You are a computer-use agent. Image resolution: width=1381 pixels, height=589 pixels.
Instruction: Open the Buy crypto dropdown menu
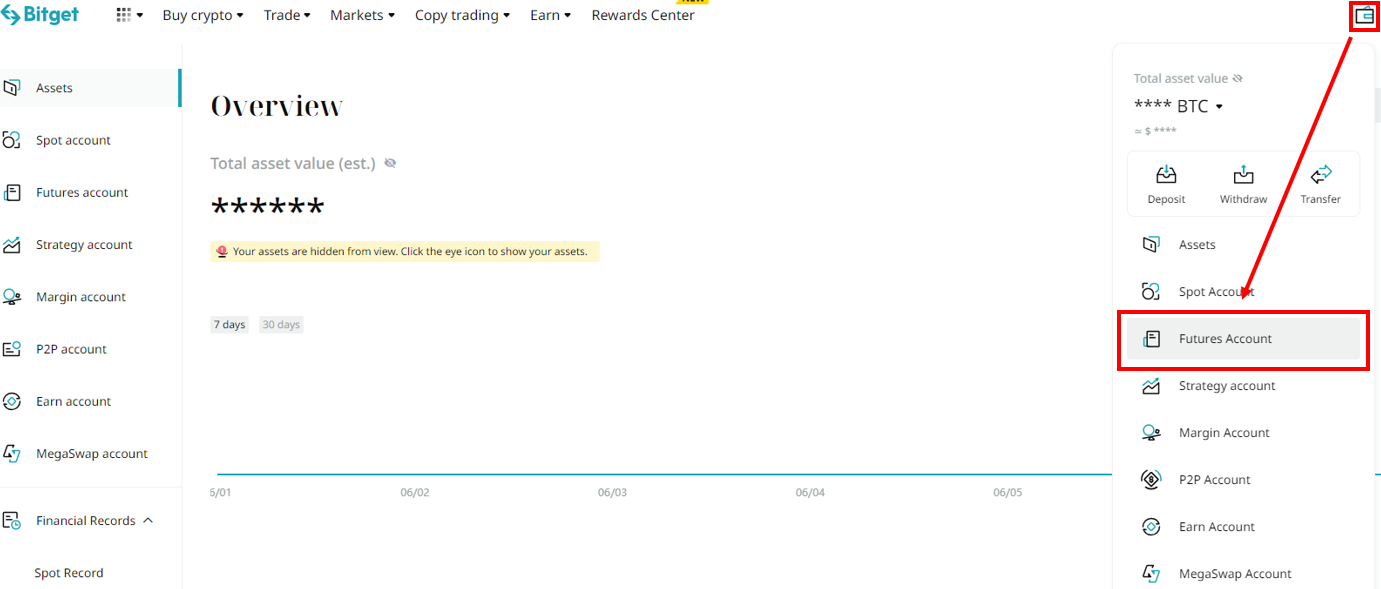(202, 15)
